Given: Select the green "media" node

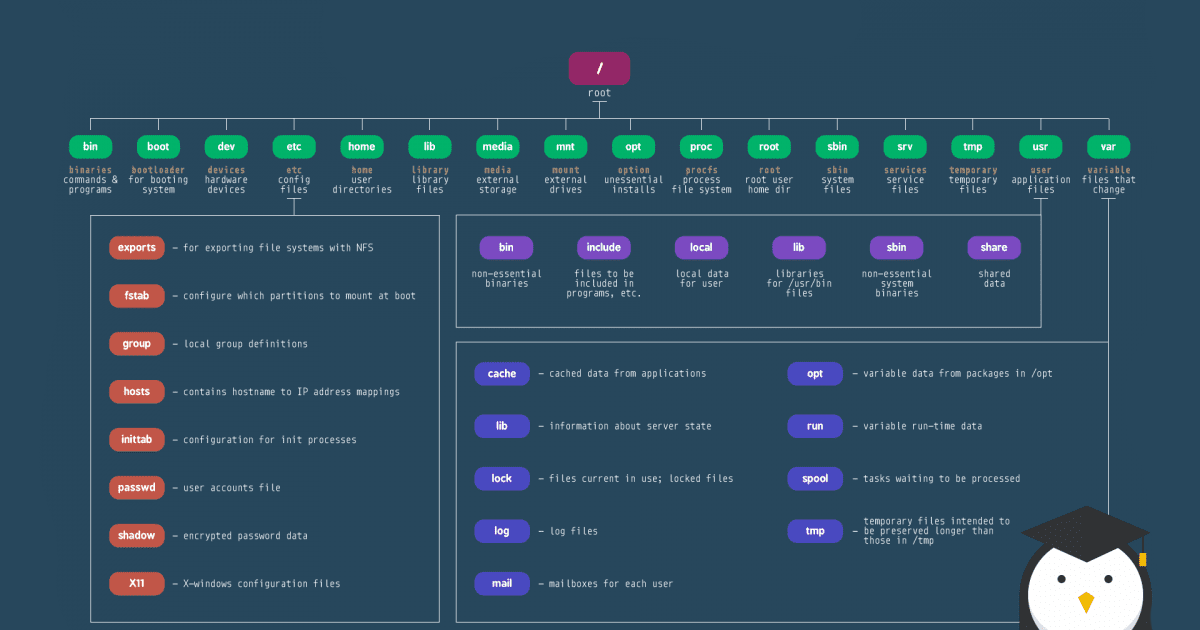Looking at the screenshot, I should tap(498, 147).
